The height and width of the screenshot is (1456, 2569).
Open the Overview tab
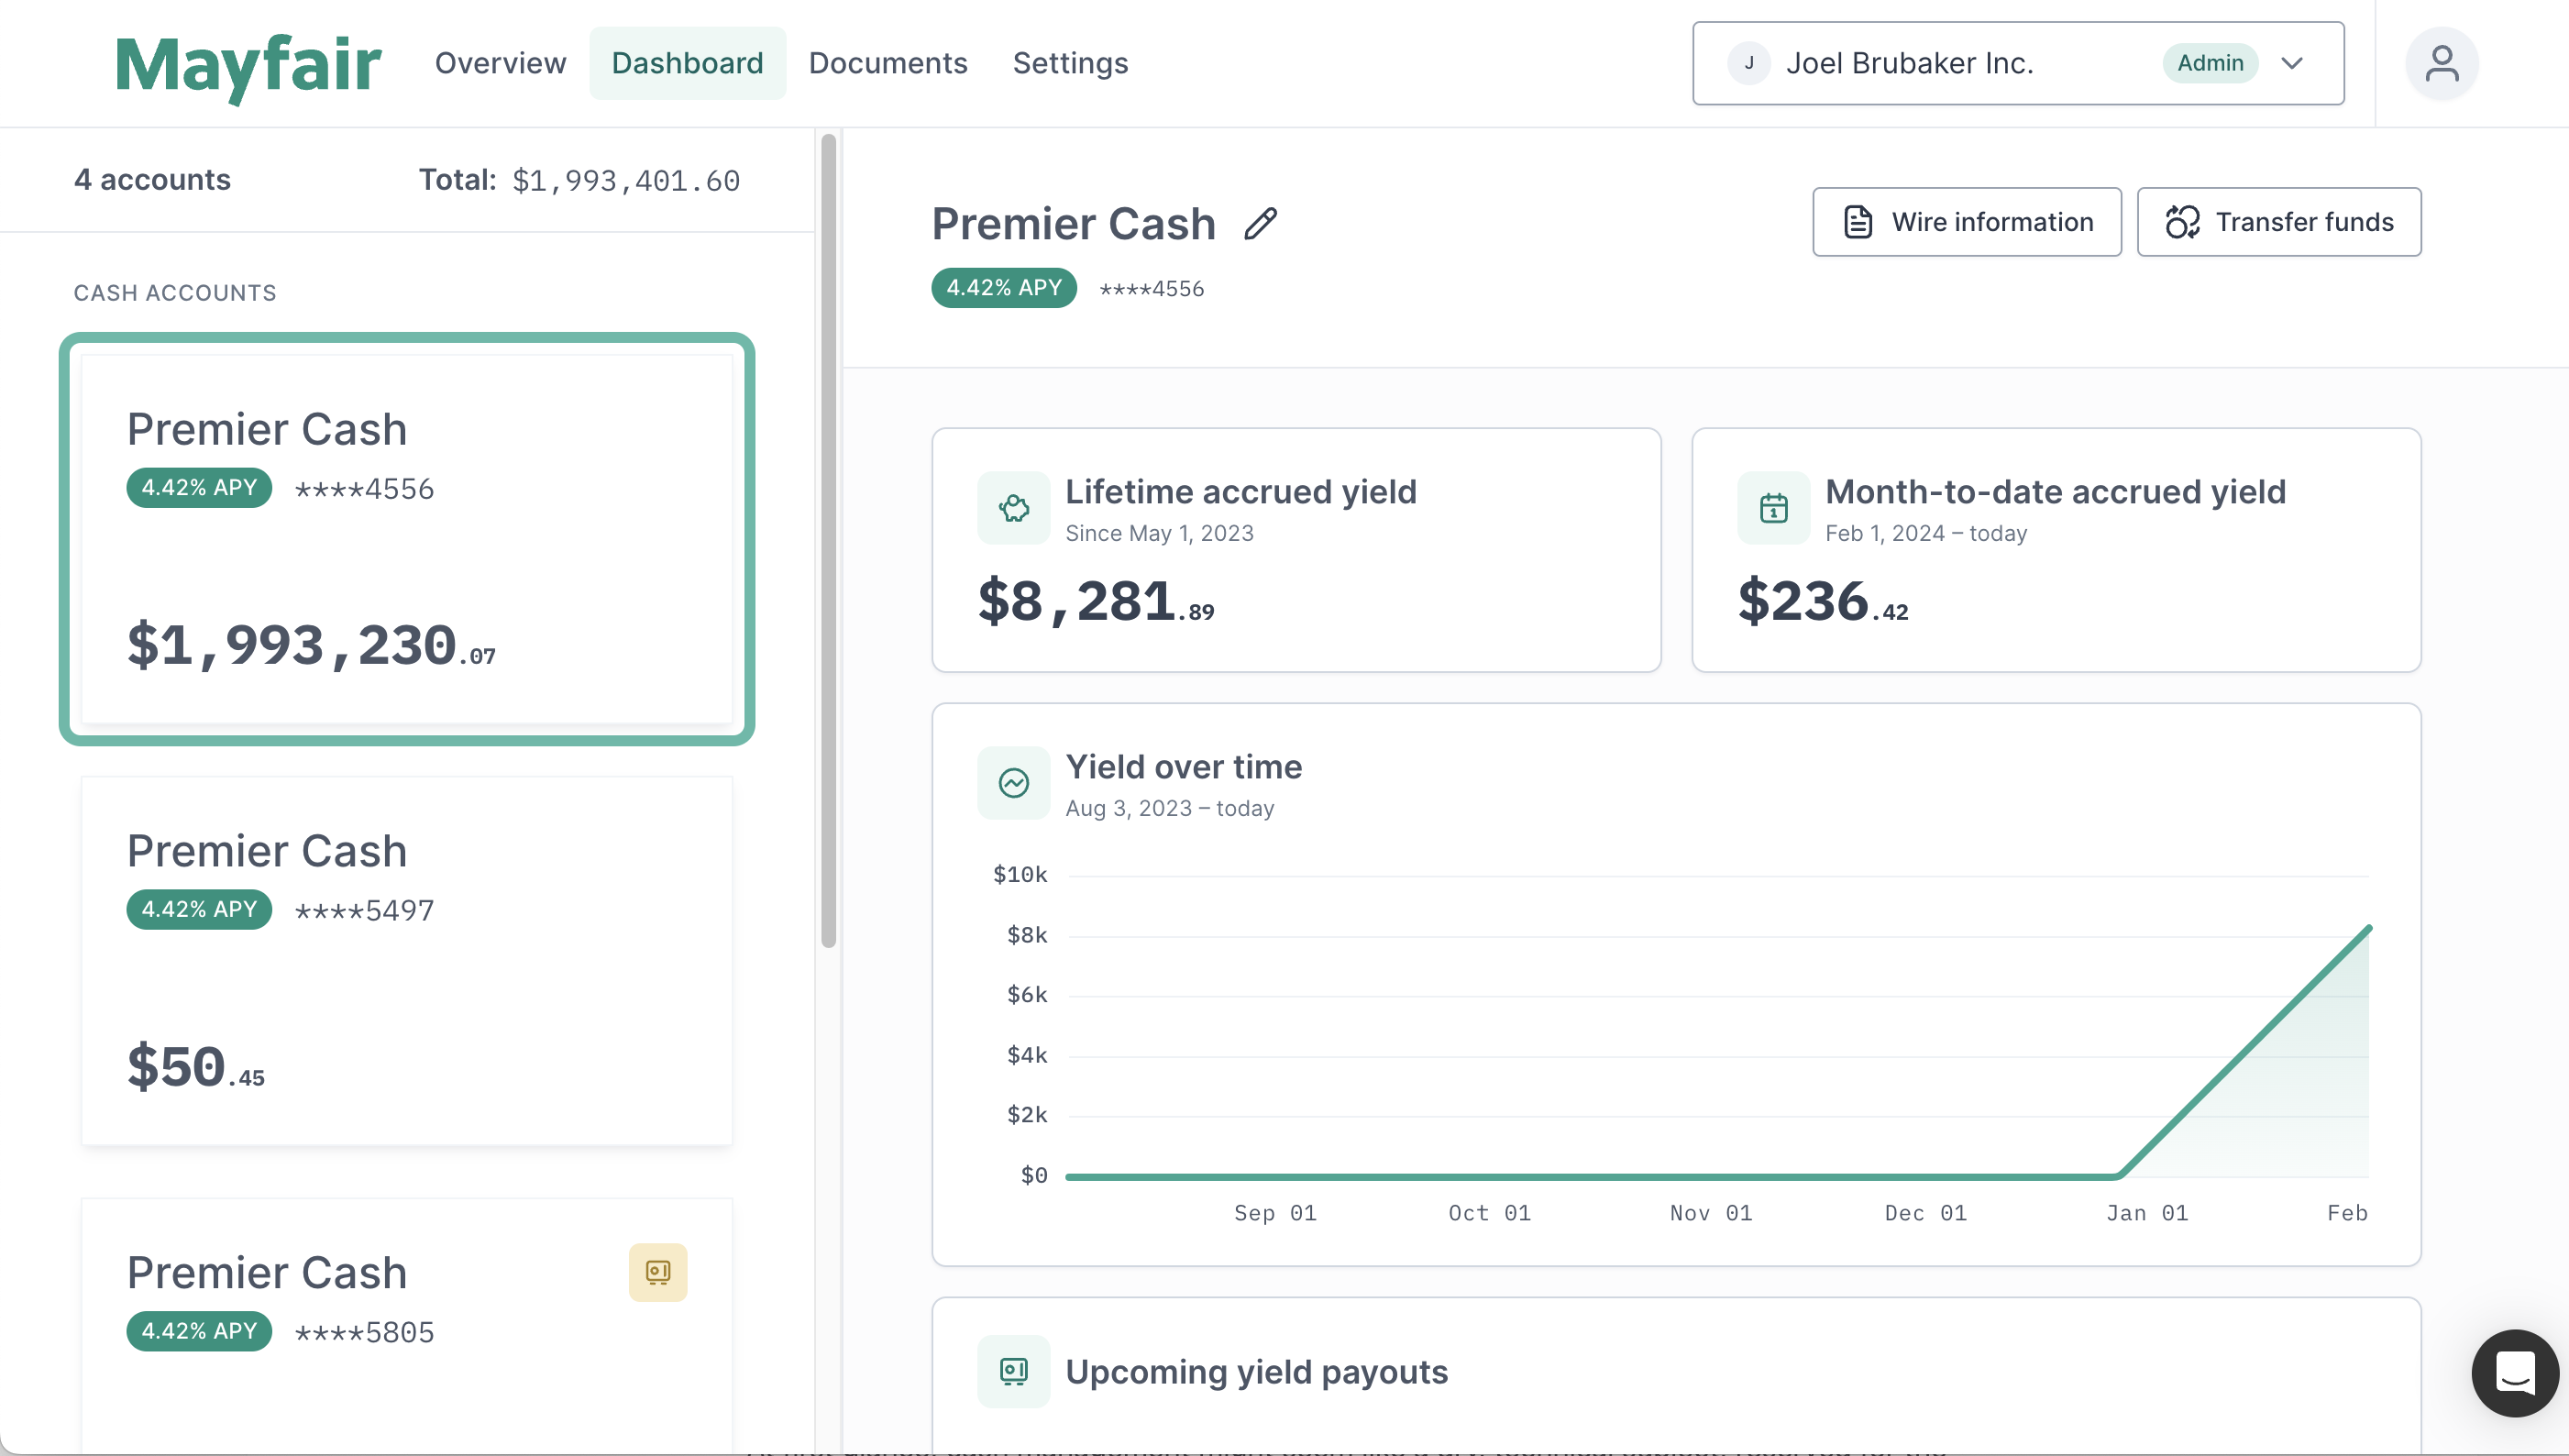point(500,63)
